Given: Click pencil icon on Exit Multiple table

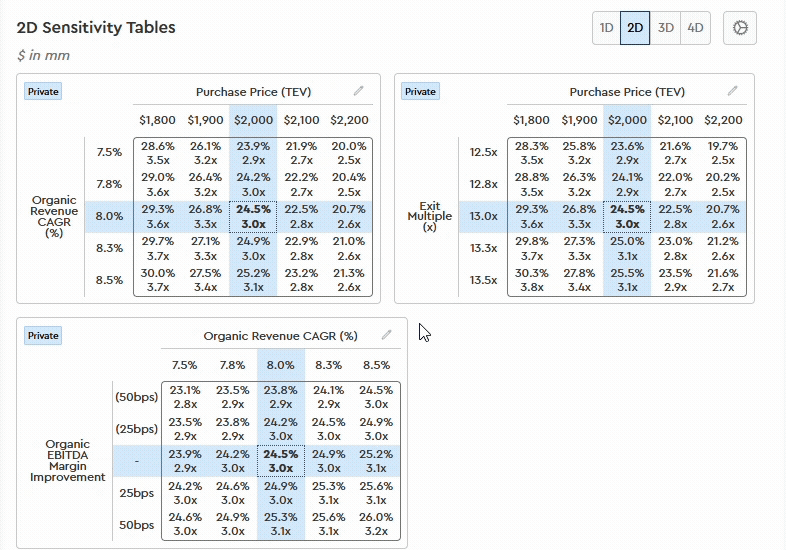Looking at the screenshot, I should [x=733, y=91].
